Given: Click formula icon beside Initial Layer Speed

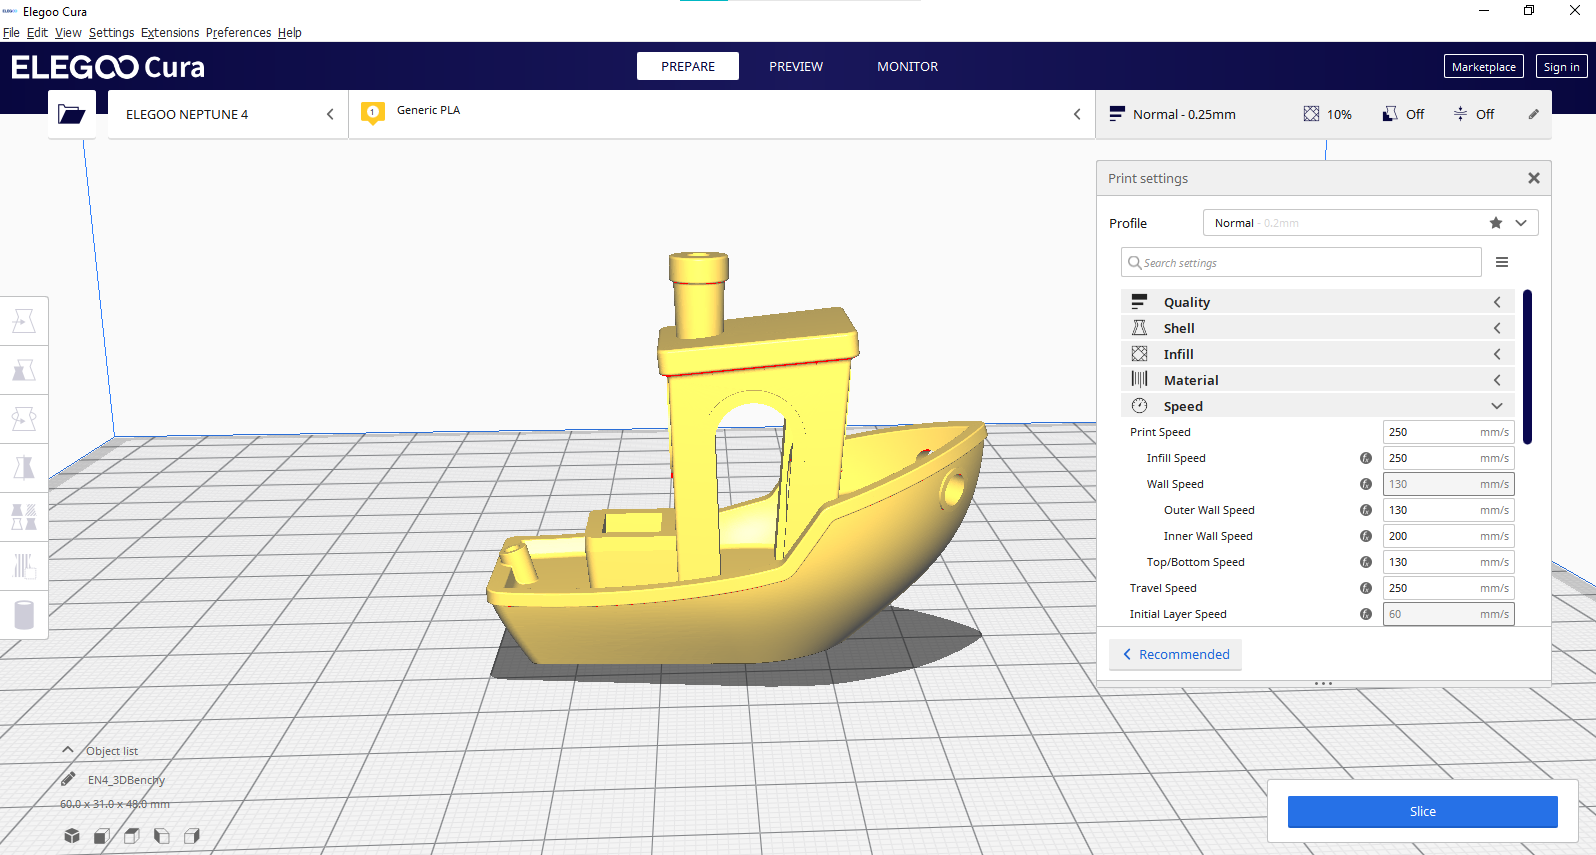Looking at the screenshot, I should 1366,614.
